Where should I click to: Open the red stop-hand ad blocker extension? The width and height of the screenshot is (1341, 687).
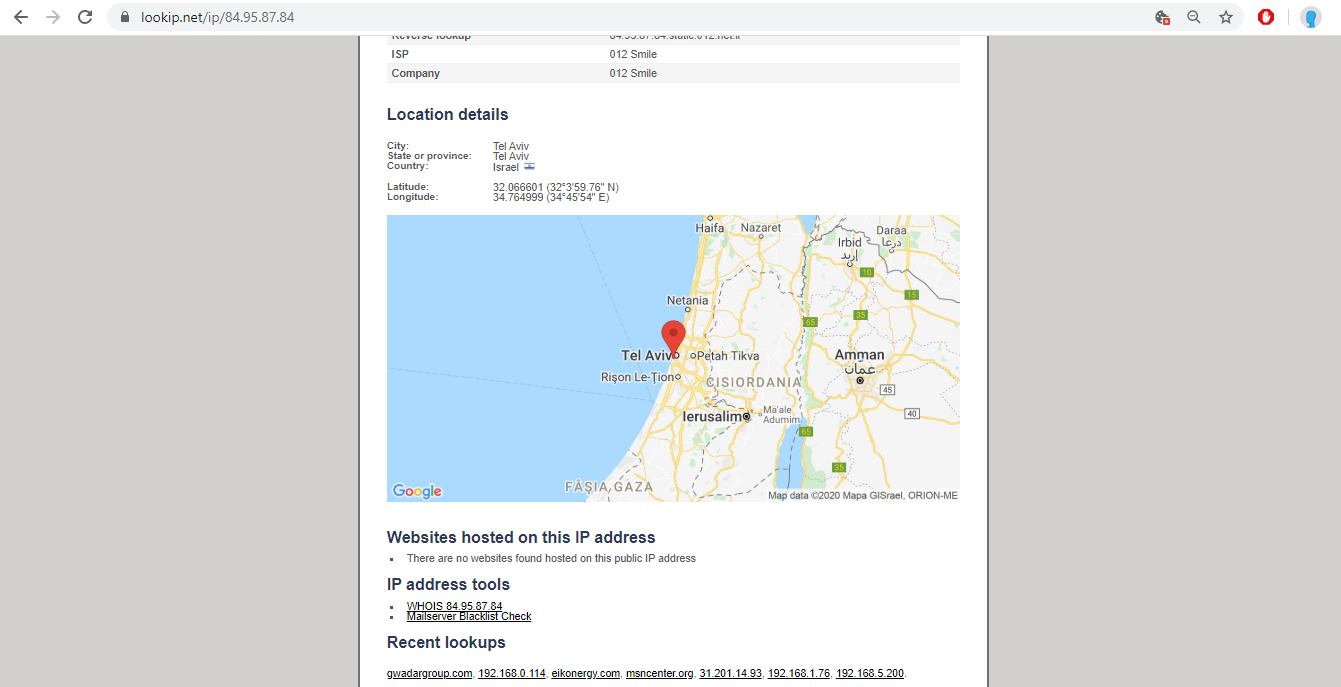coord(1266,17)
